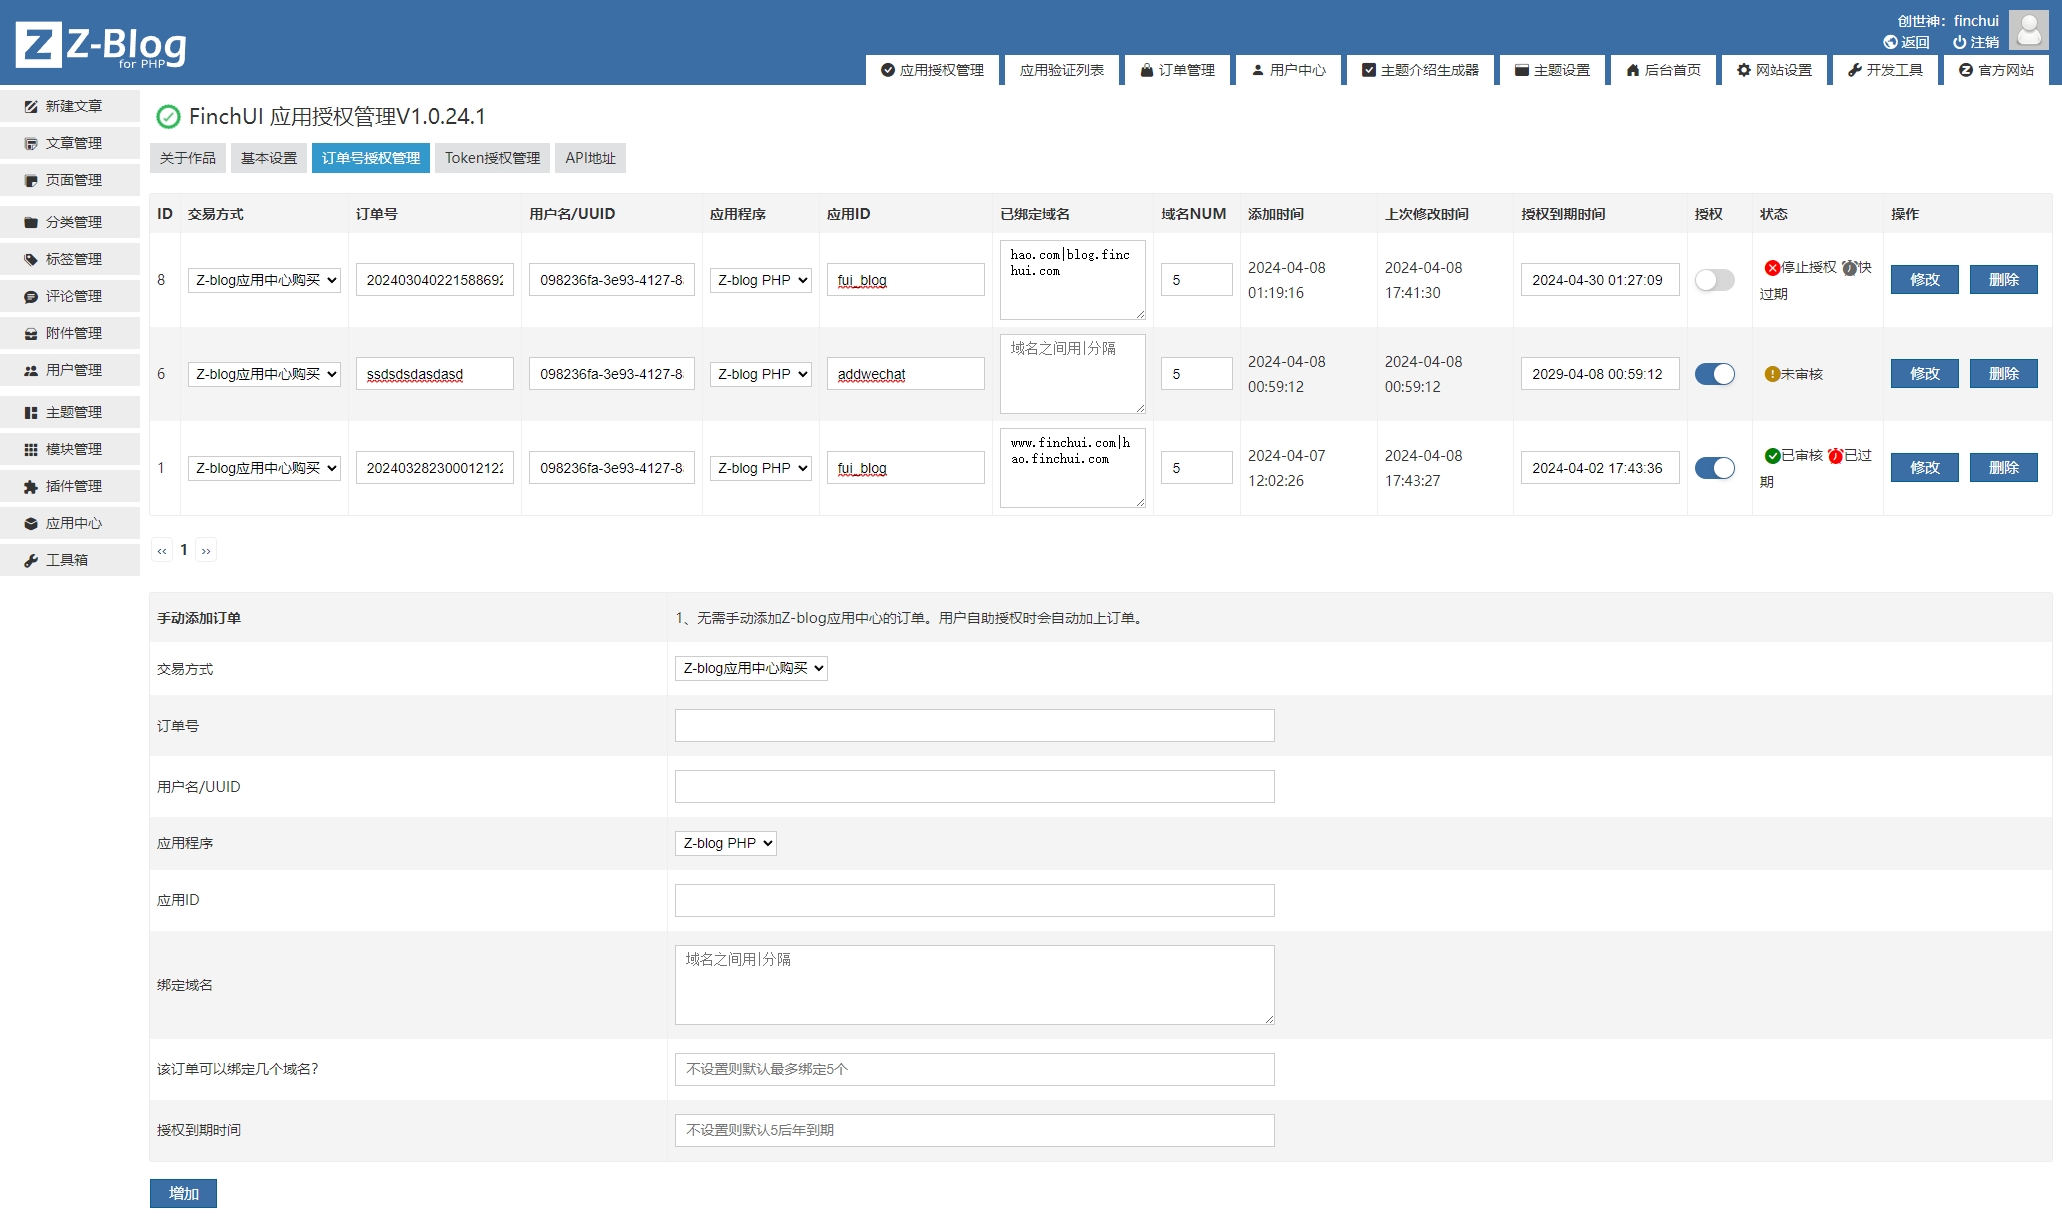The width and height of the screenshot is (2062, 1228).
Task: Open 应用授权管理 top menu
Action: click(x=932, y=70)
